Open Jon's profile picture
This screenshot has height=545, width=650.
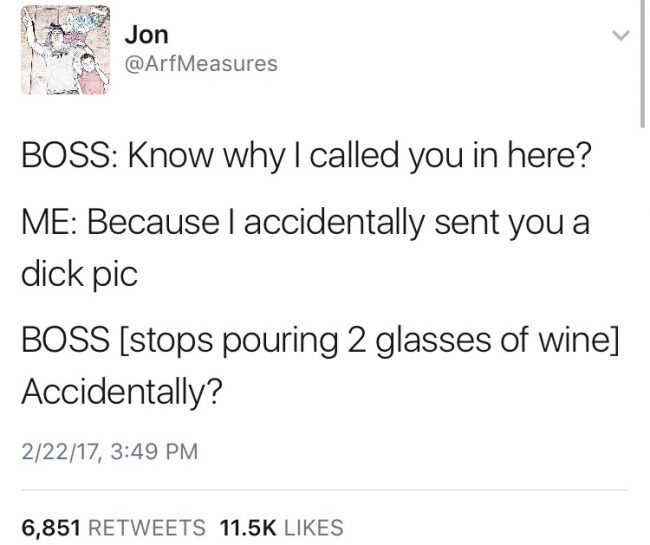[65, 50]
